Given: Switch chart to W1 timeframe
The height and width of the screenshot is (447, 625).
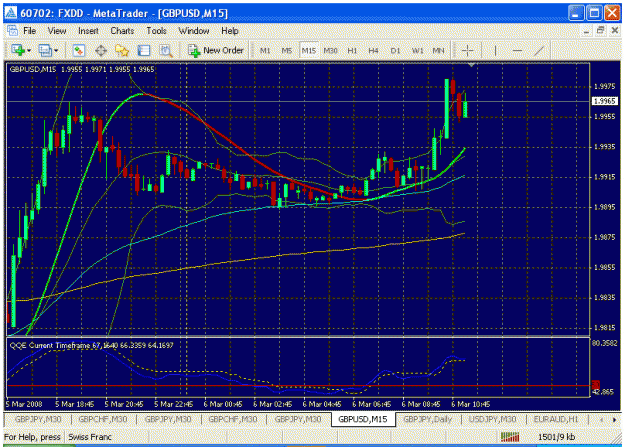Looking at the screenshot, I should click(417, 51).
